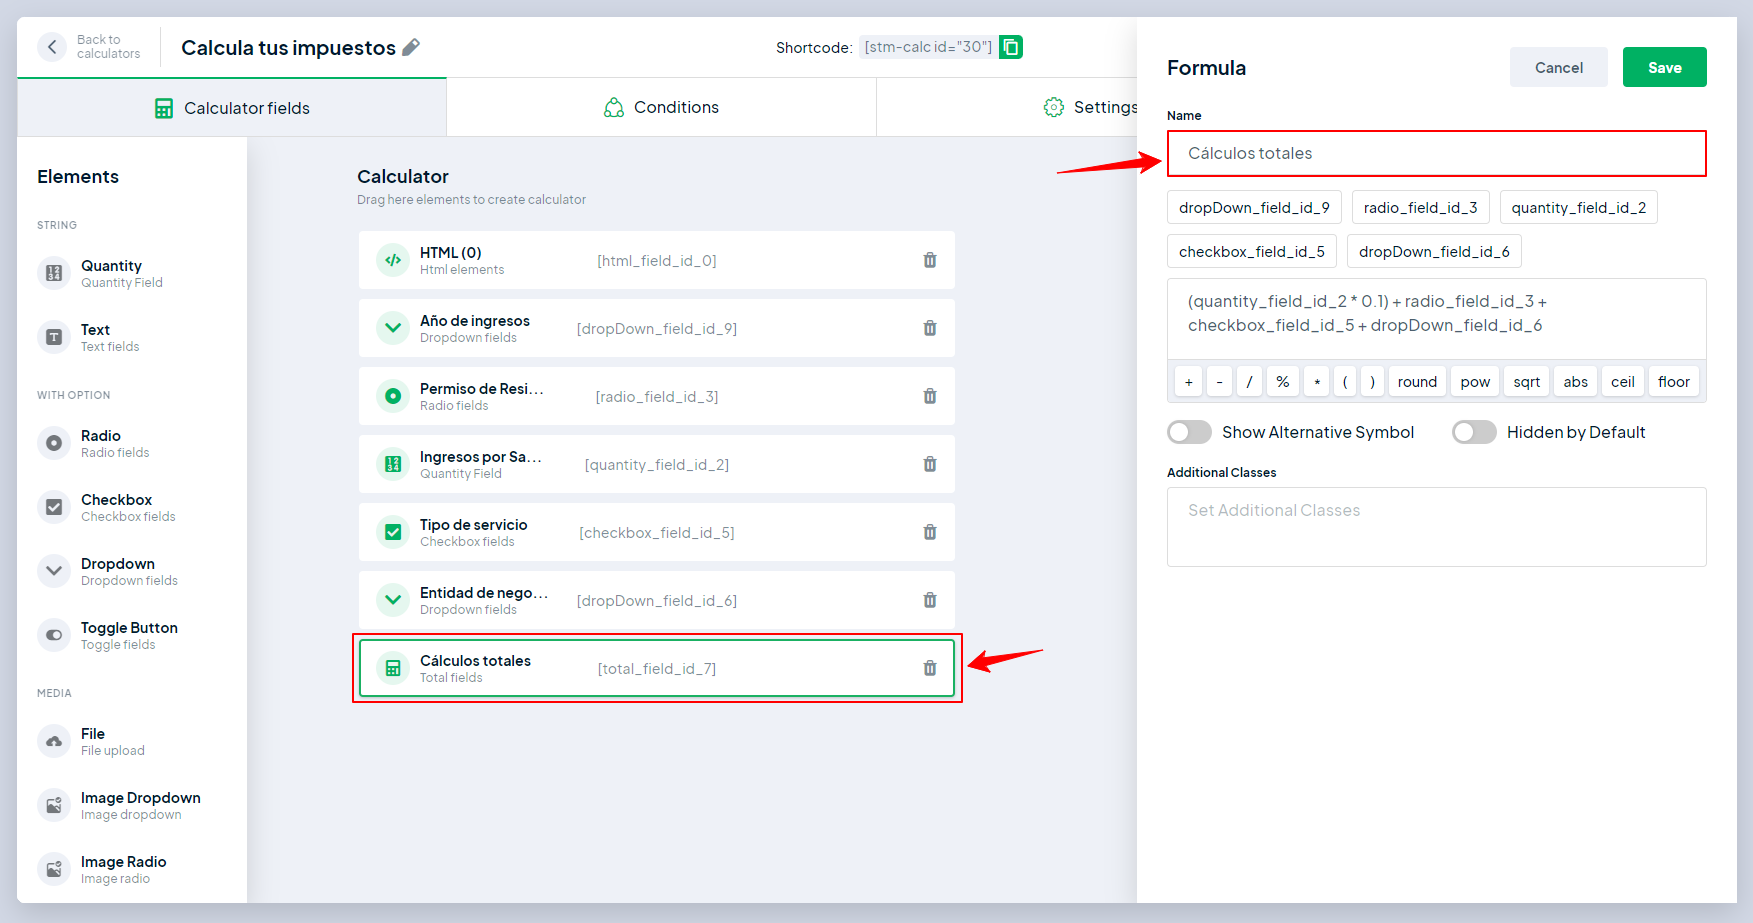Viewport: 1753px width, 923px height.
Task: Click the File upload element icon
Action: click(54, 741)
